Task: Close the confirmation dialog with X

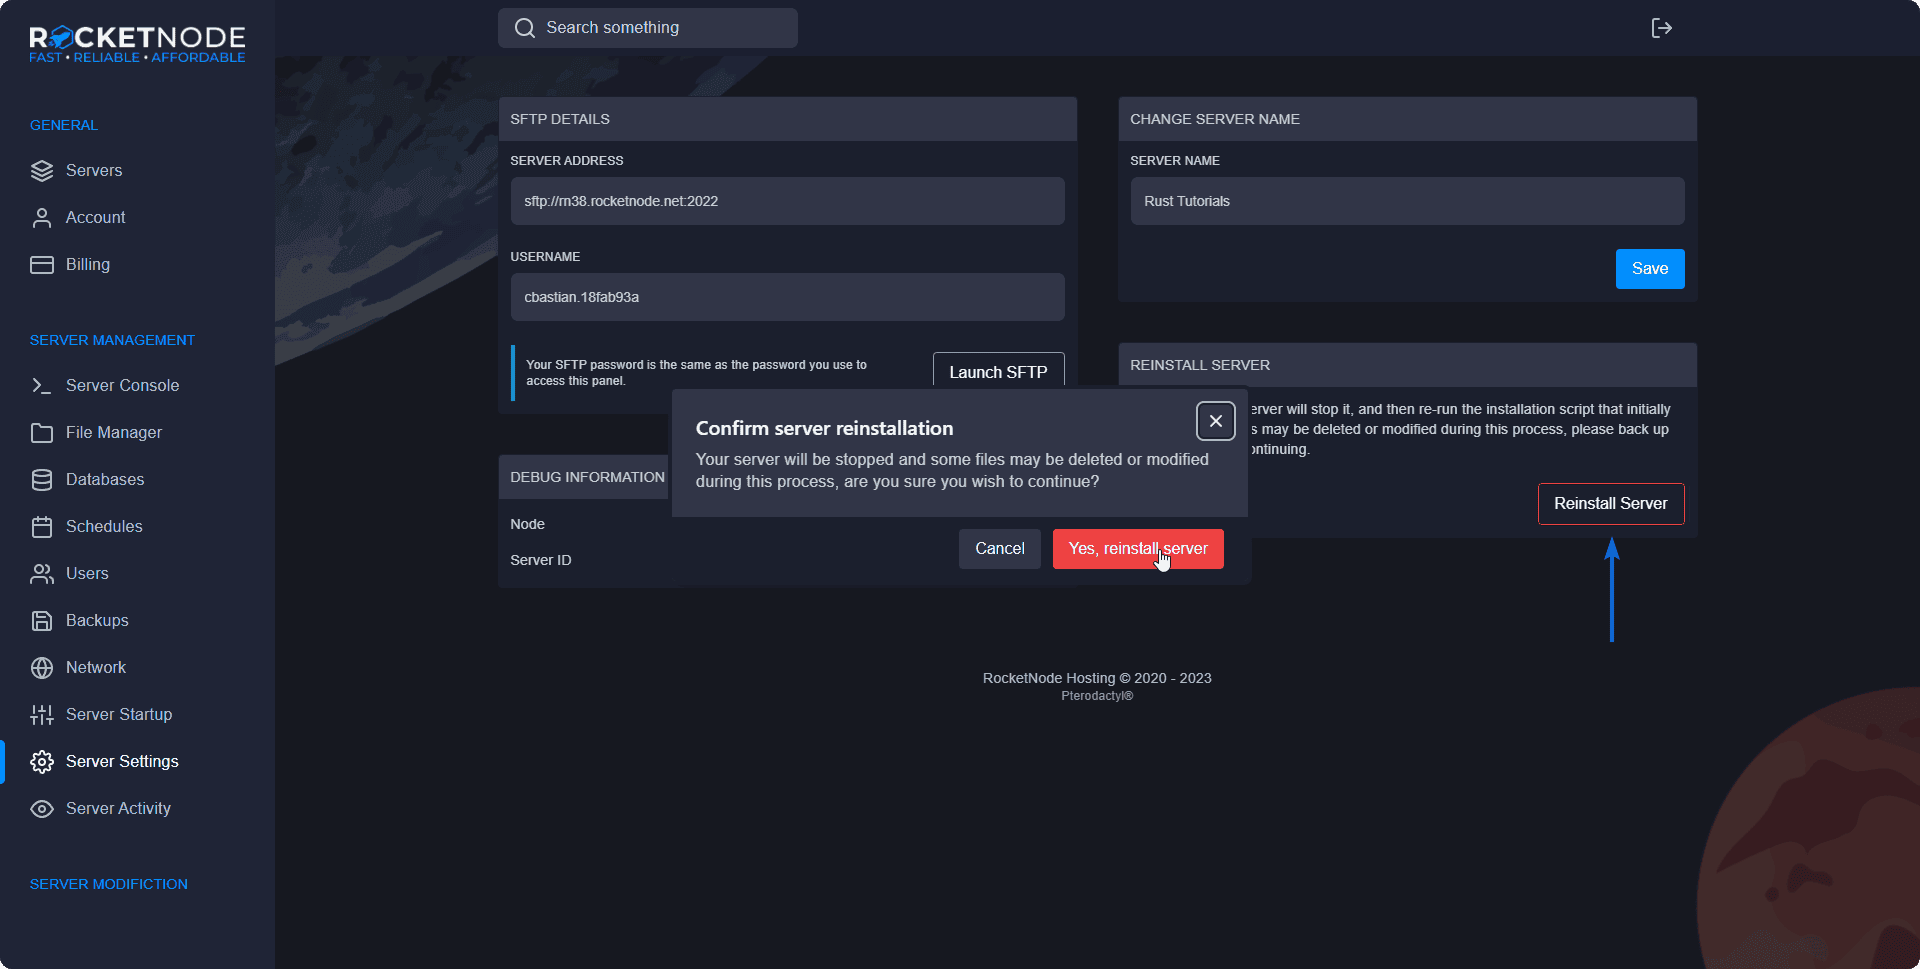Action: click(1215, 421)
